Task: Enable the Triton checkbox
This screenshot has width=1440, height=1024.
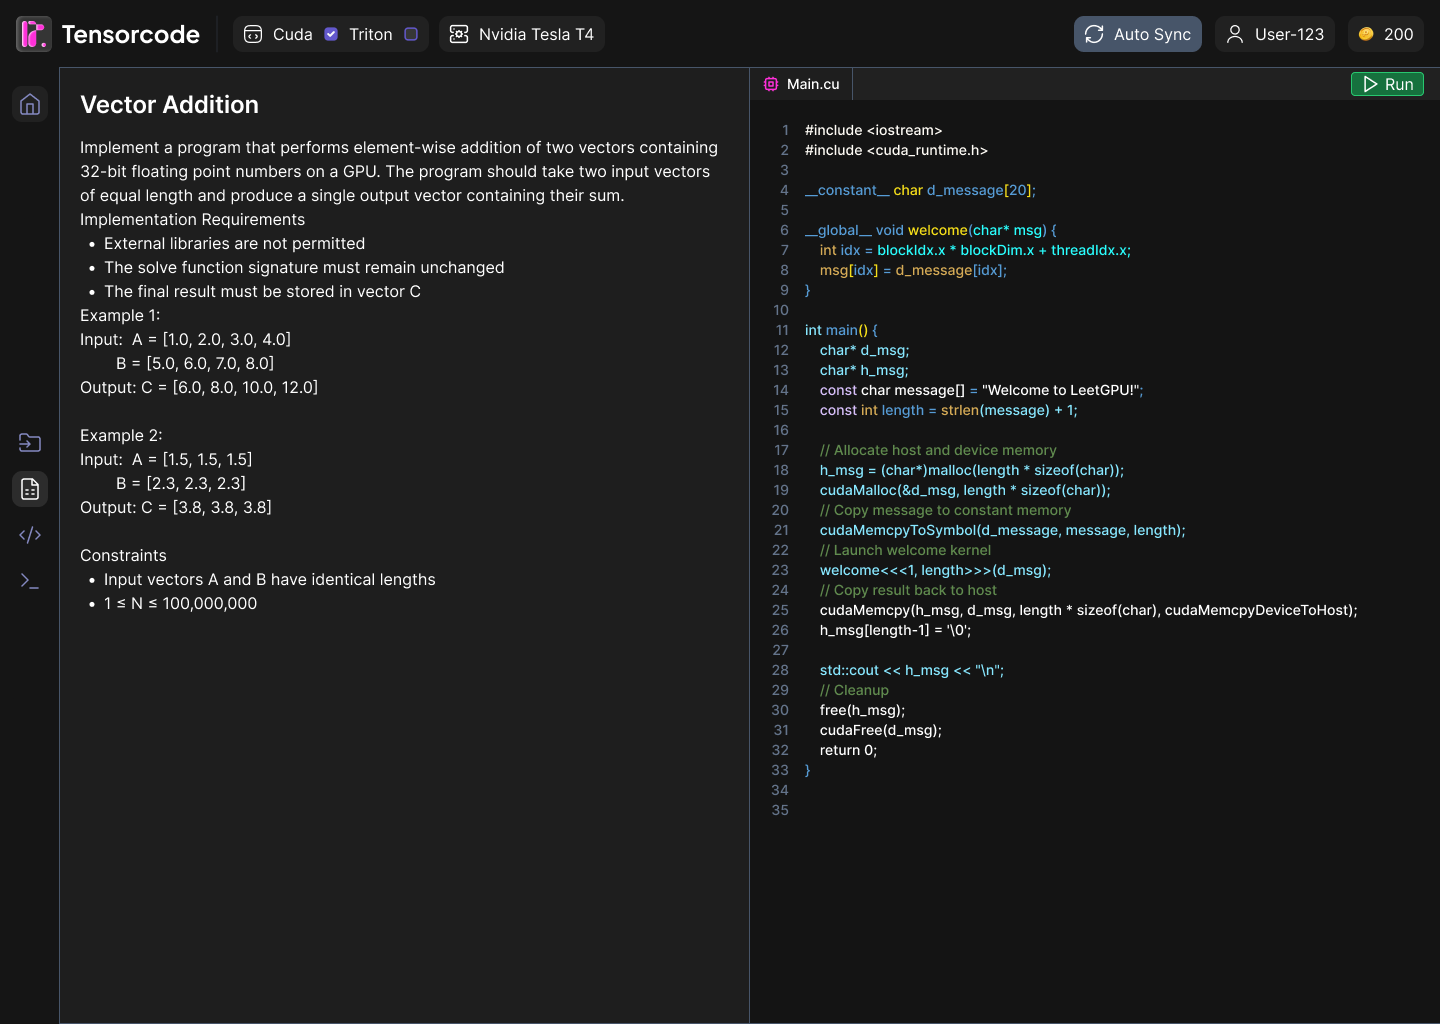Action: pos(411,33)
